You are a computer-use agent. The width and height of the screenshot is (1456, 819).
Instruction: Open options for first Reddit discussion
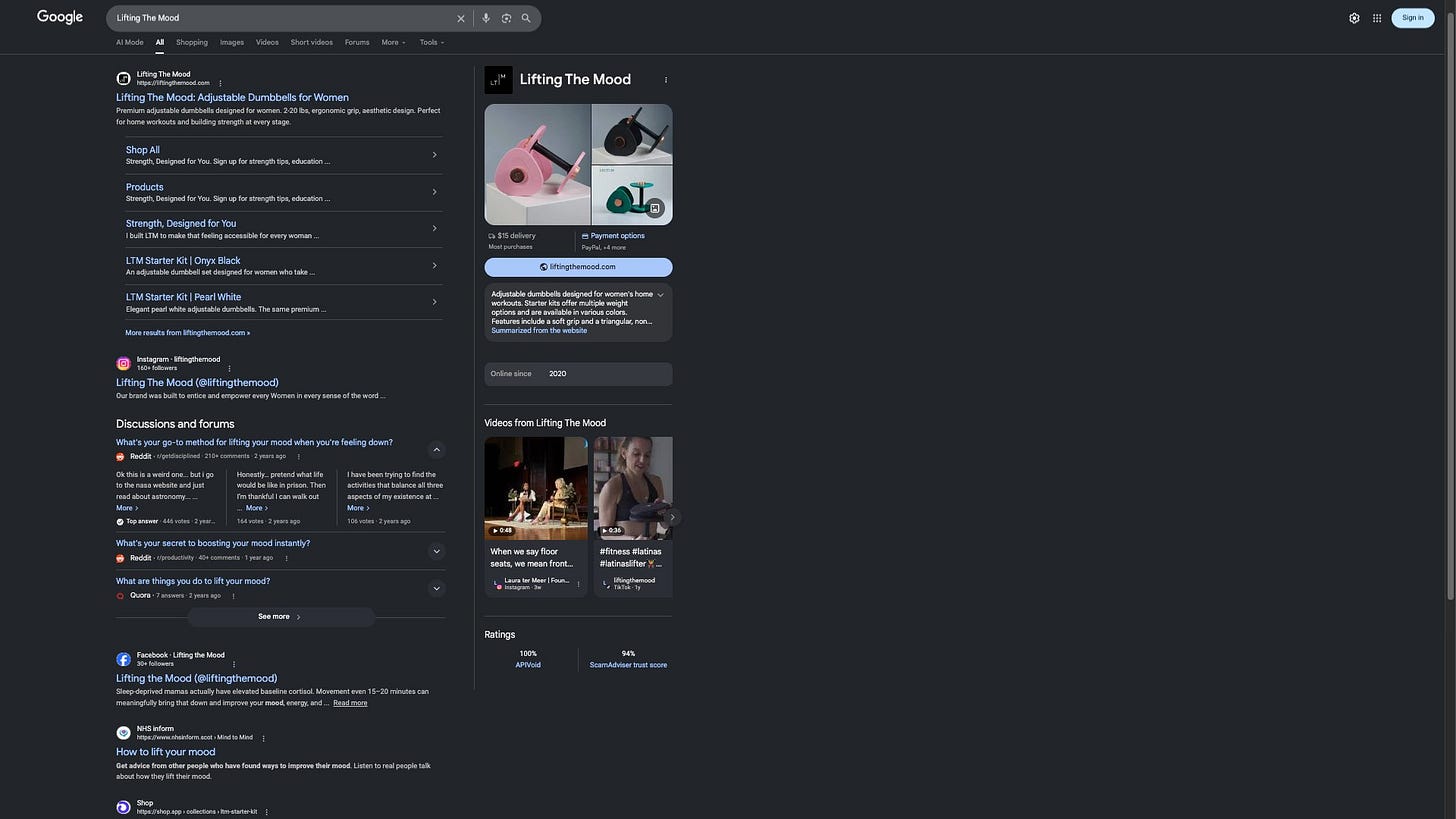coord(298,457)
